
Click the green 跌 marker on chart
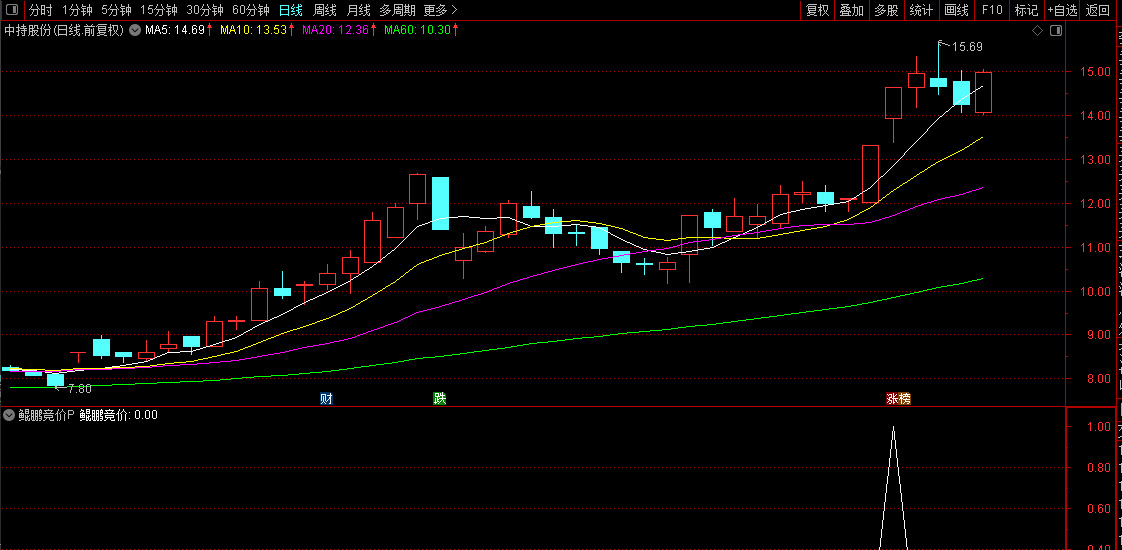click(x=439, y=399)
